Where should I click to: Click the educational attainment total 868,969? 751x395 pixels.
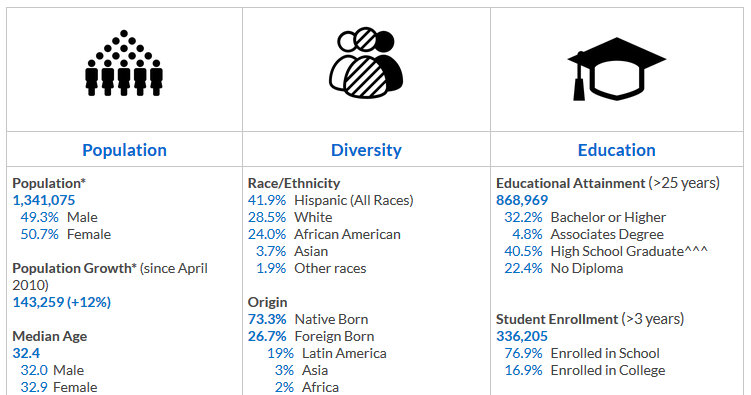522,200
